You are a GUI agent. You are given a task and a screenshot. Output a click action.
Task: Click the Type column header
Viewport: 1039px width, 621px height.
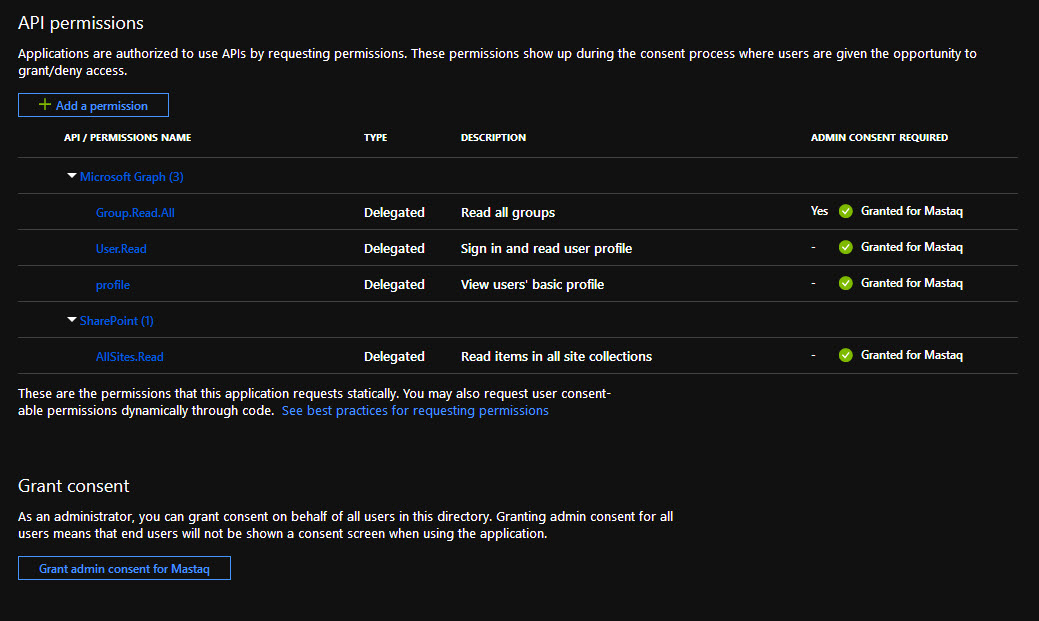(x=375, y=138)
